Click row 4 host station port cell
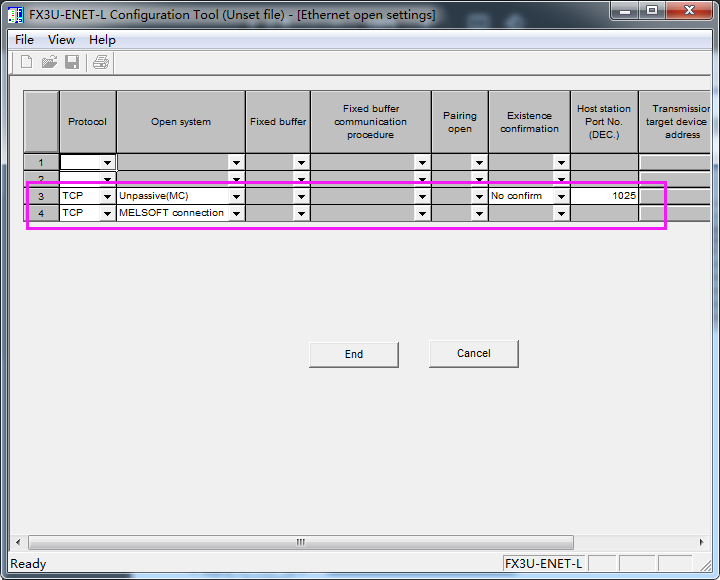This screenshot has height=580, width=720. 604,213
